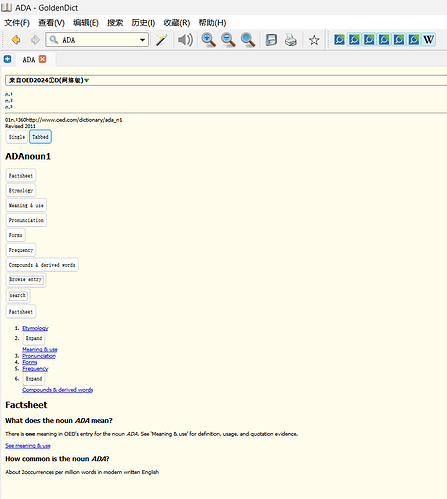This screenshot has width=447, height=499.
Task: Close the ADA tab
Action: pos(43,59)
